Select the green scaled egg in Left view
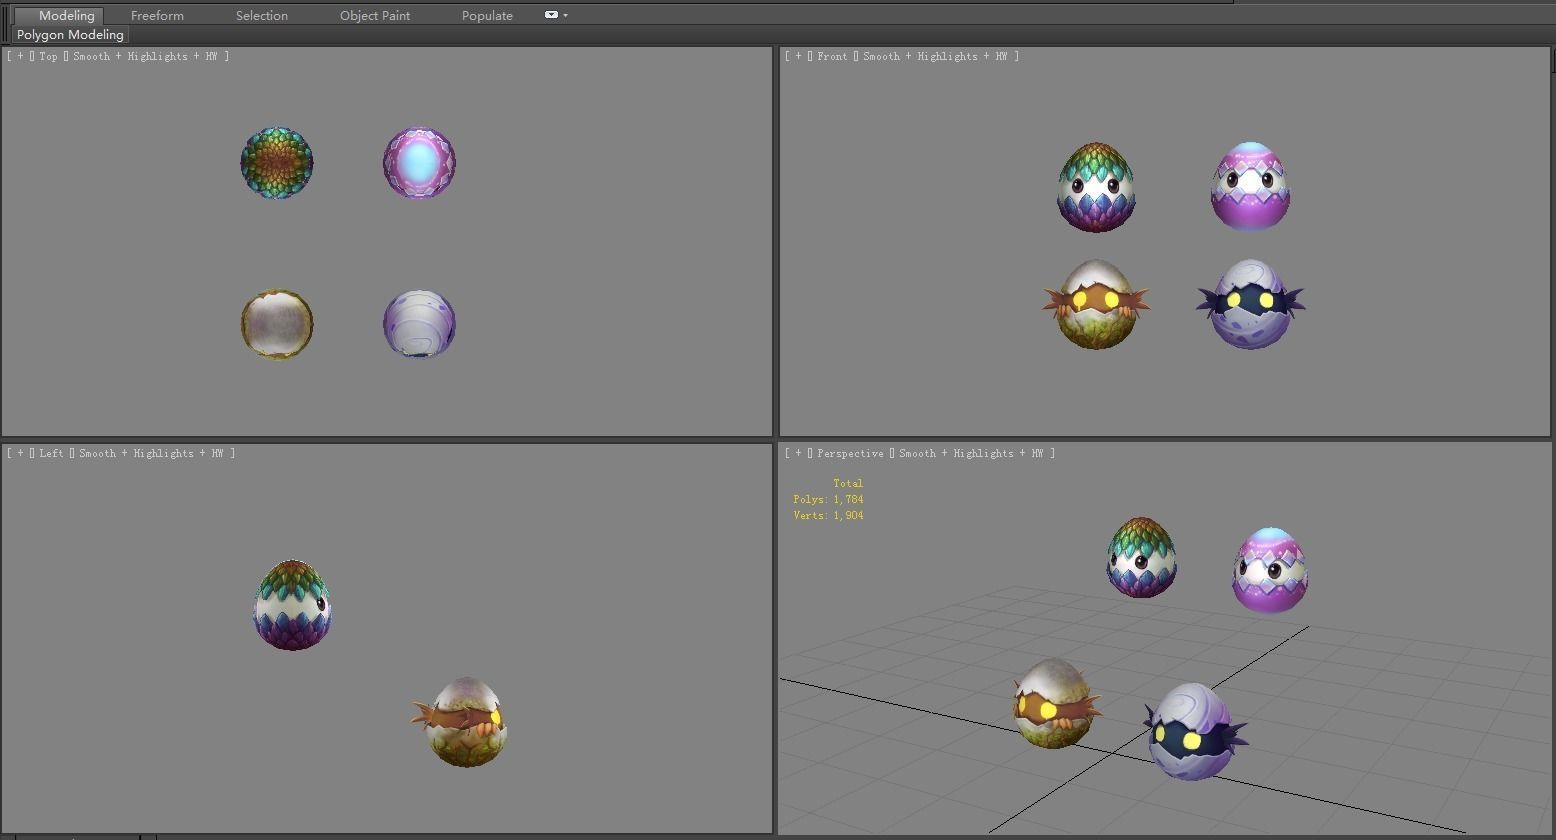Viewport: 1556px width, 840px height. pyautogui.click(x=292, y=605)
